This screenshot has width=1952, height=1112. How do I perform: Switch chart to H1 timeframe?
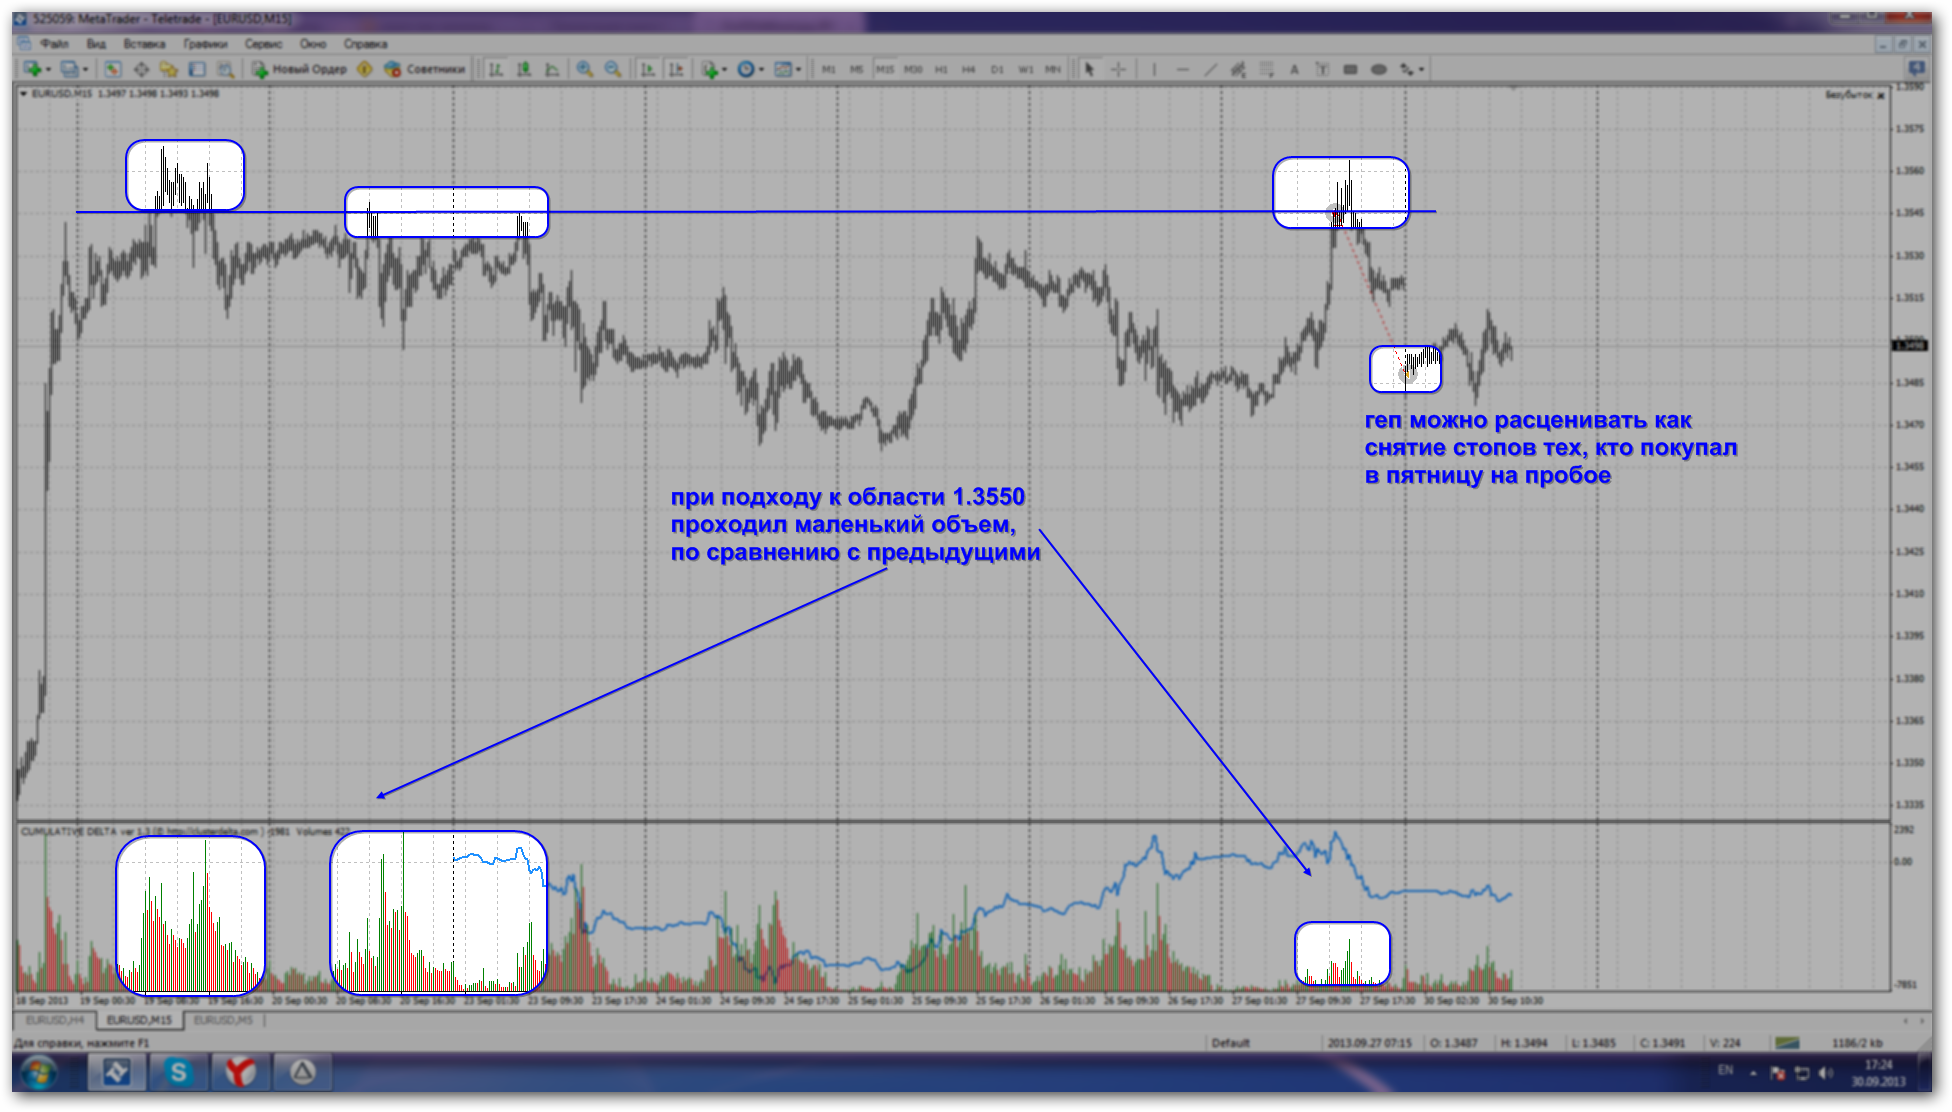940,69
